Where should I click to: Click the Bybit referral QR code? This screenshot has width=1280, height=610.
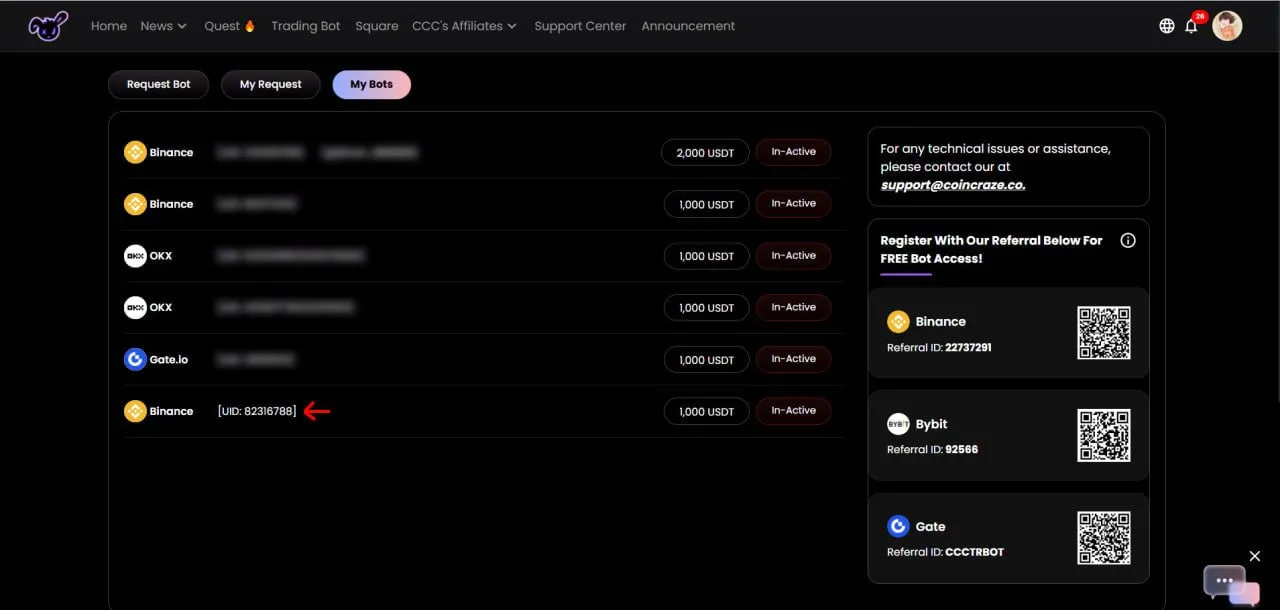1103,436
